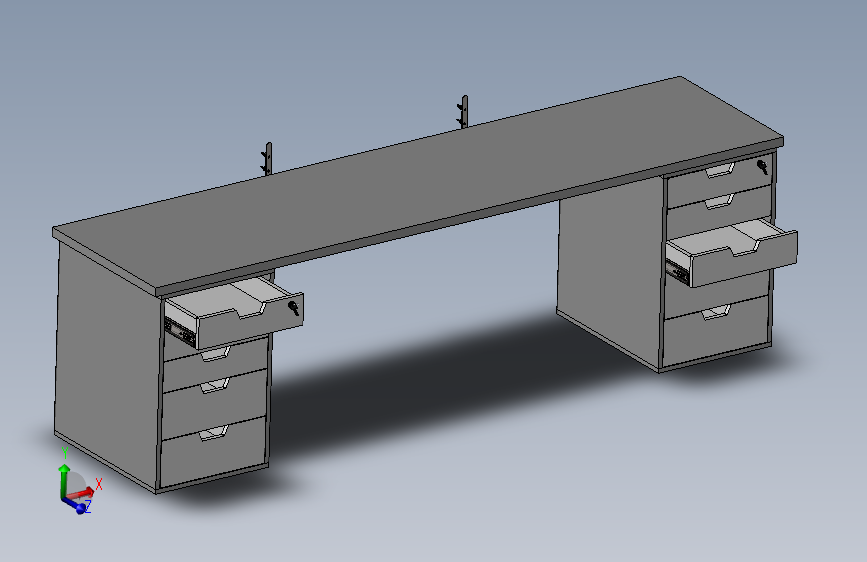867x562 pixels.
Task: Click the slide rail on the right open drawer
Action: [x=678, y=271]
